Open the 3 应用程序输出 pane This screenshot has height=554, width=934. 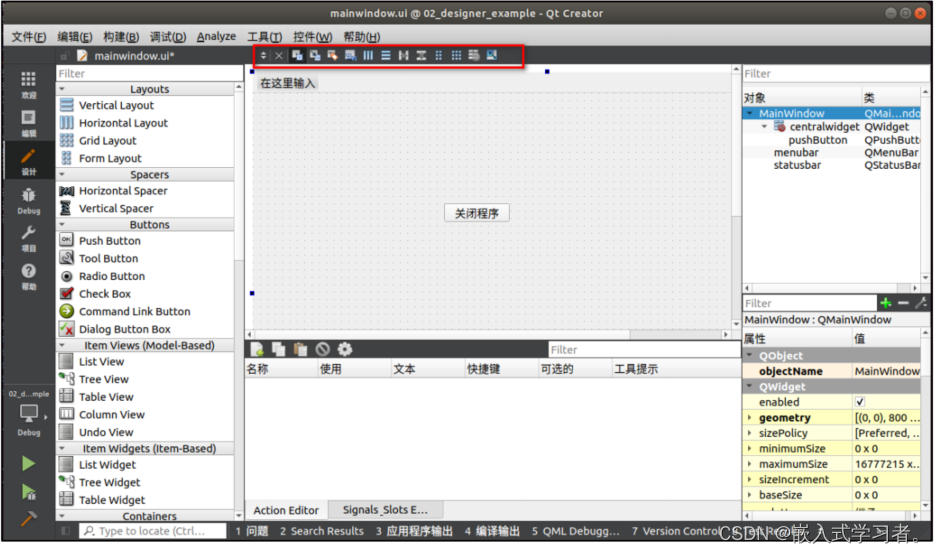point(414,531)
